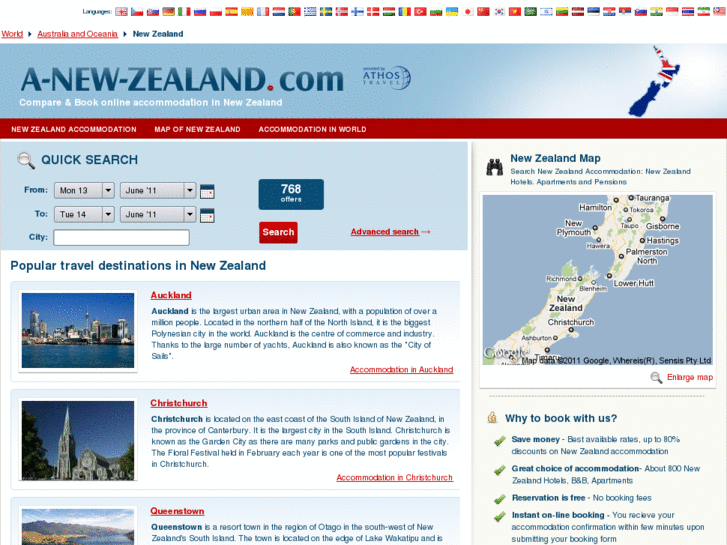727x545 pixels.
Task: Click the Enlarge map link
Action: [x=690, y=378]
